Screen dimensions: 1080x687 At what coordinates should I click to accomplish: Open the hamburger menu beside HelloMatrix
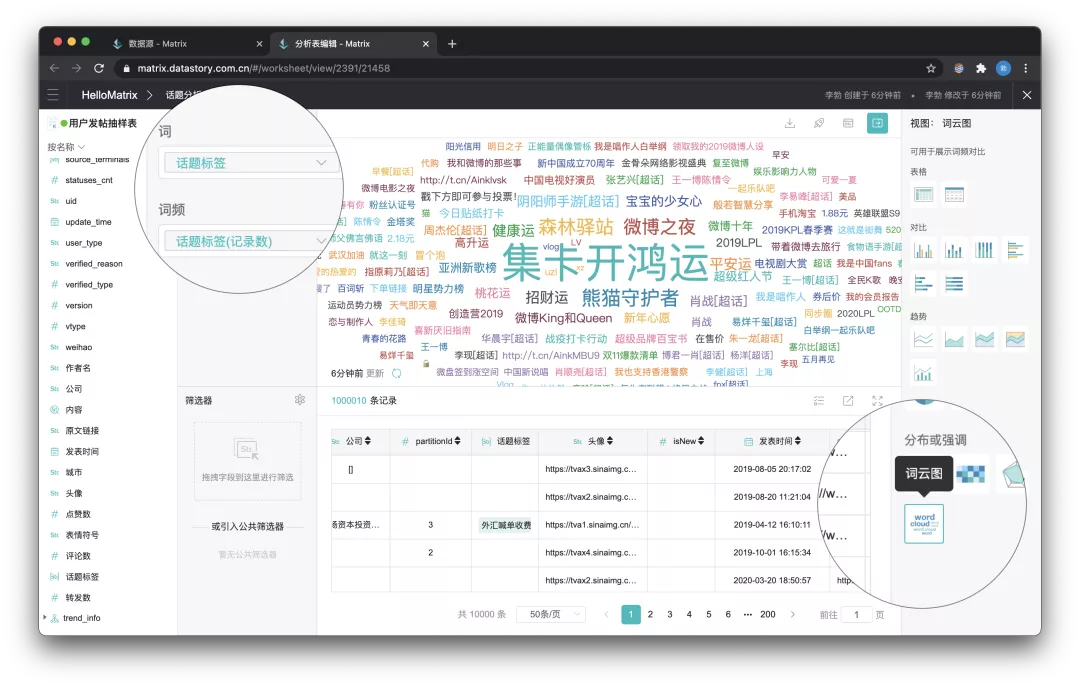coord(53,95)
